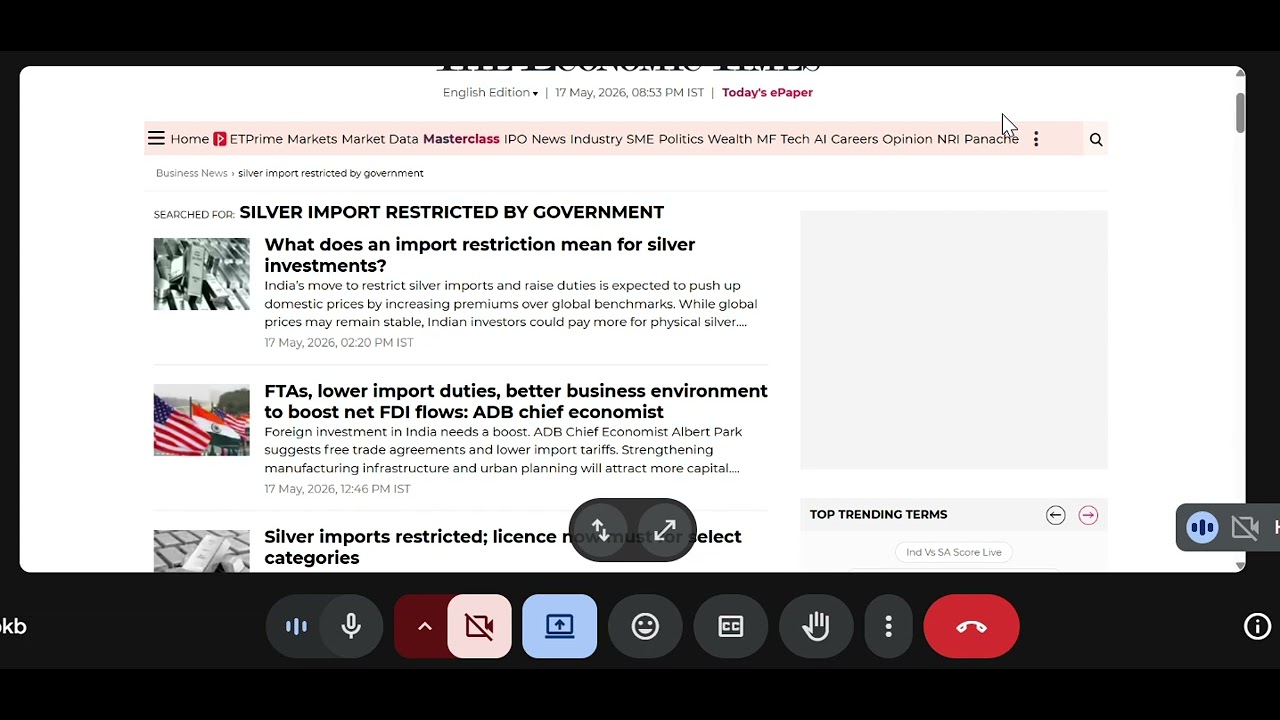Screen dimensions: 1280x720
Task: Send an emoji reaction
Action: [x=645, y=627]
